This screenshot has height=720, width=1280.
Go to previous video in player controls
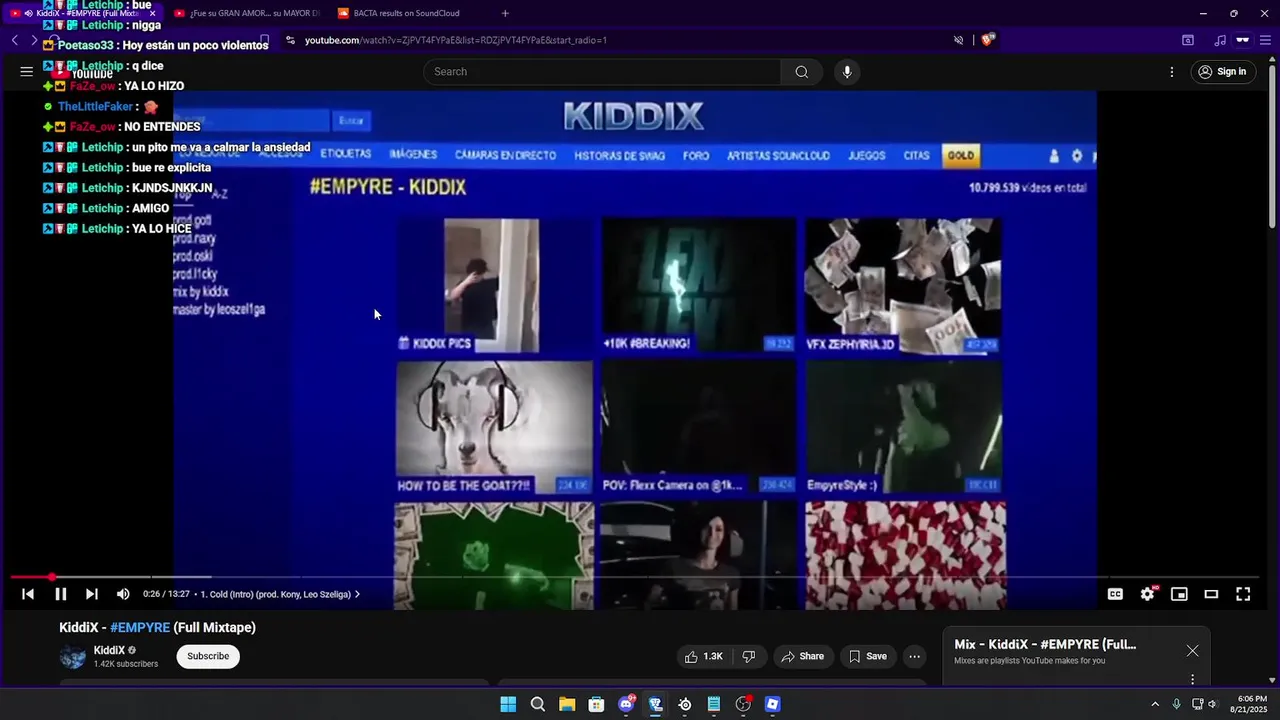28,594
